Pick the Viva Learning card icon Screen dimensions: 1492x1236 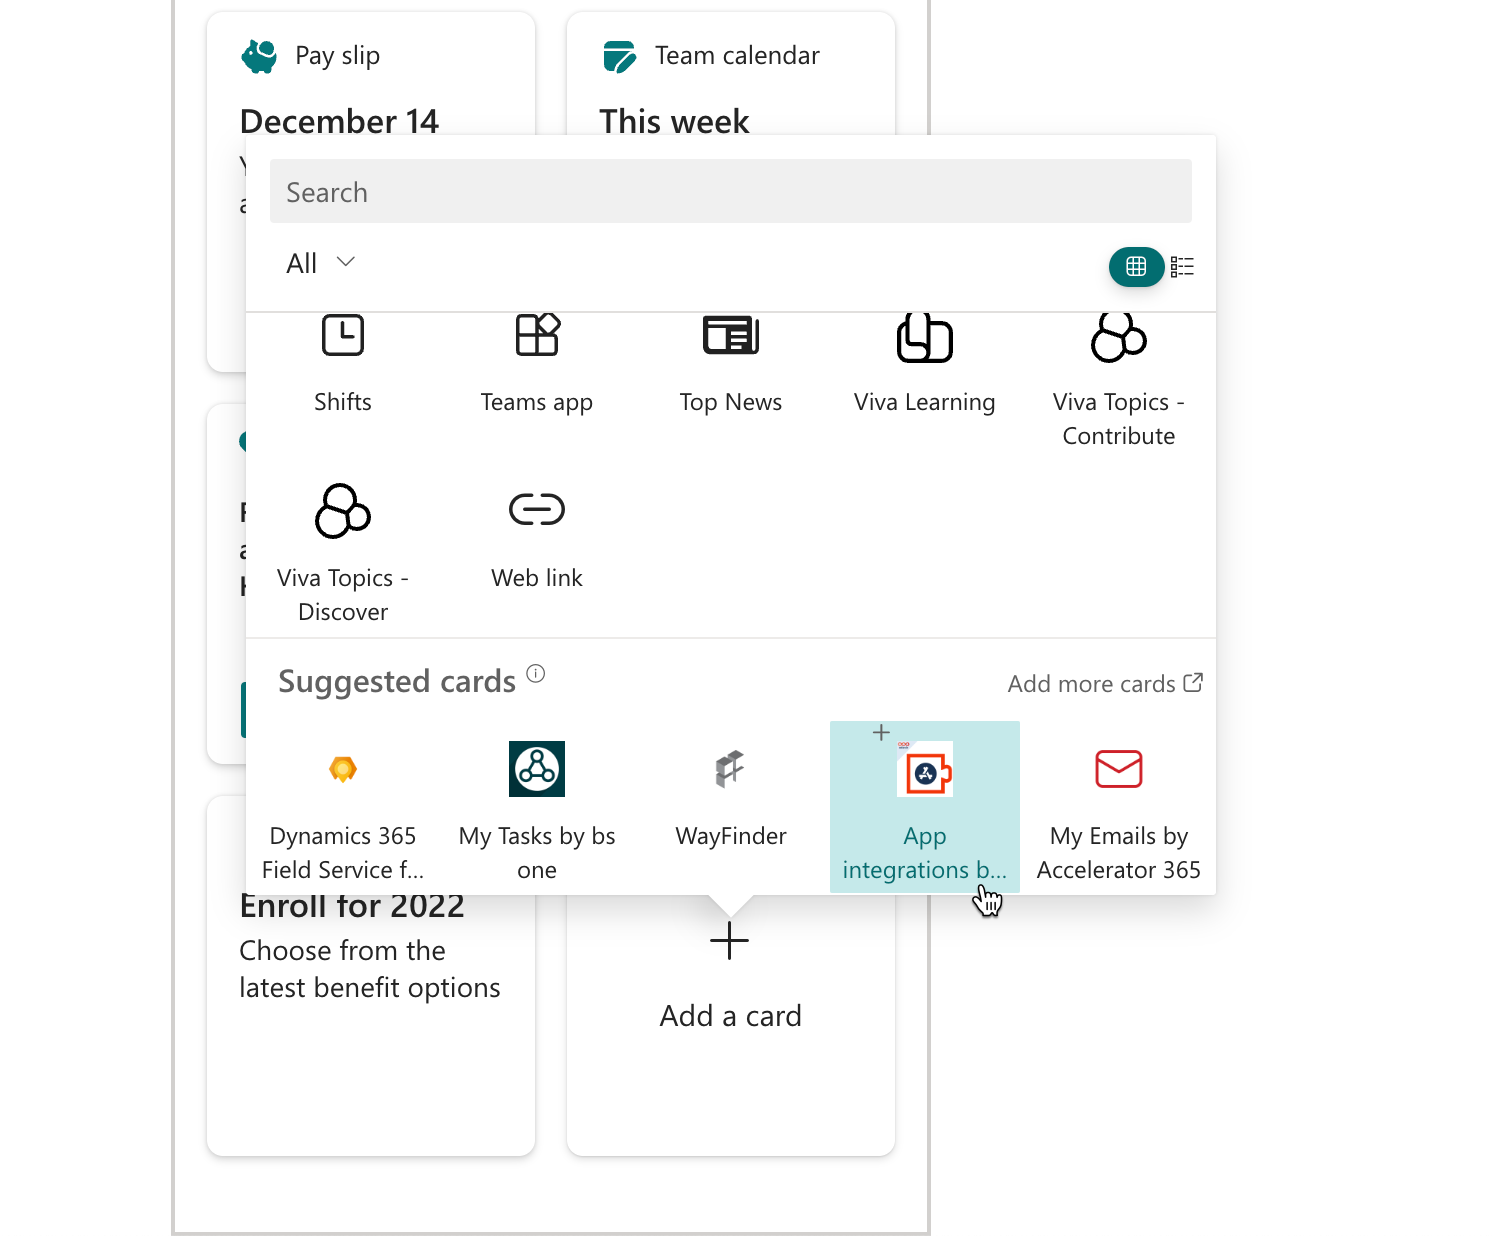pos(925,337)
